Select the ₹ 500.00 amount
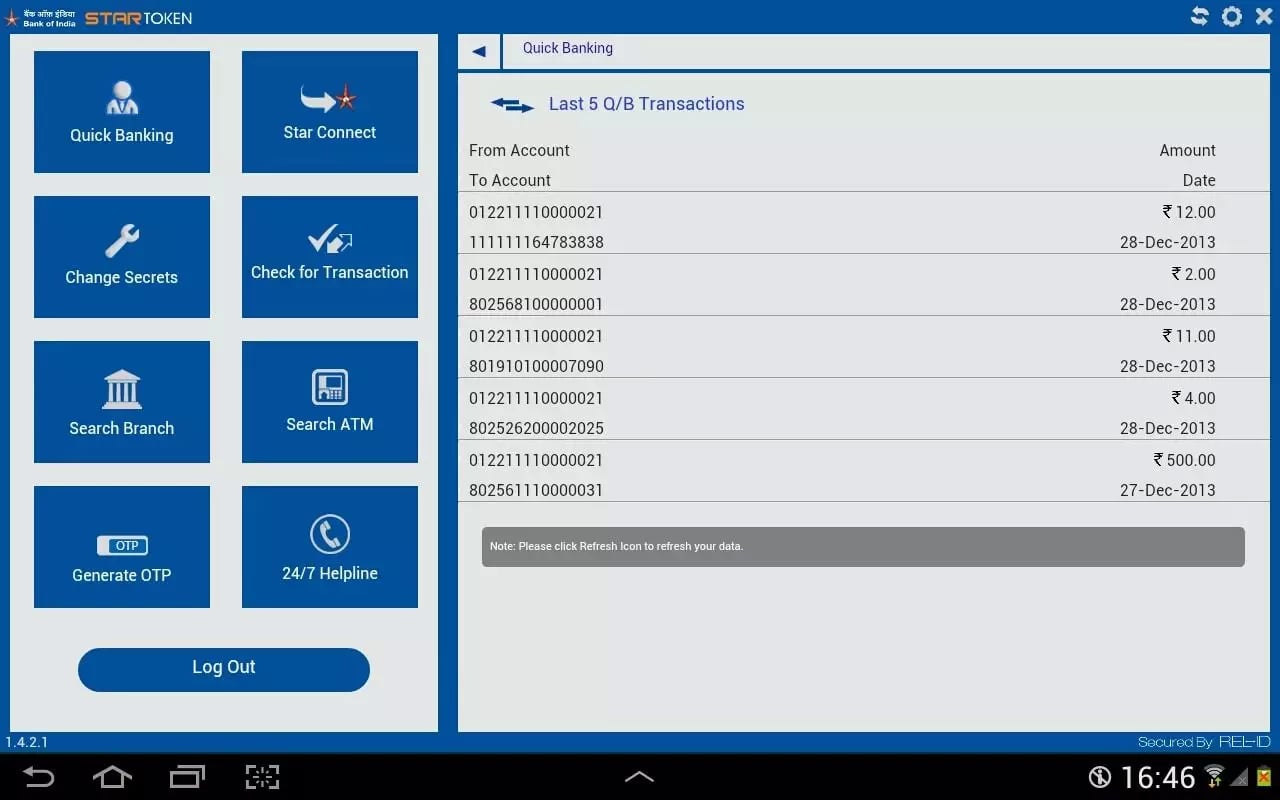Viewport: 1280px width, 800px height. (x=1185, y=460)
